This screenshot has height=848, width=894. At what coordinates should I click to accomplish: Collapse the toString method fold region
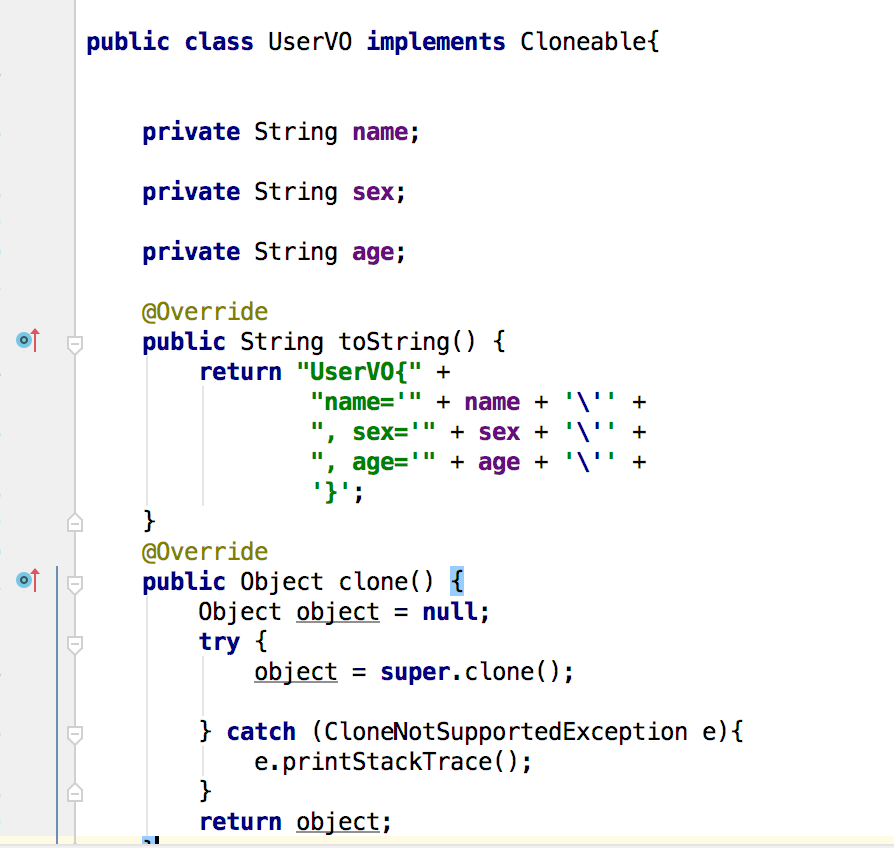[74, 342]
